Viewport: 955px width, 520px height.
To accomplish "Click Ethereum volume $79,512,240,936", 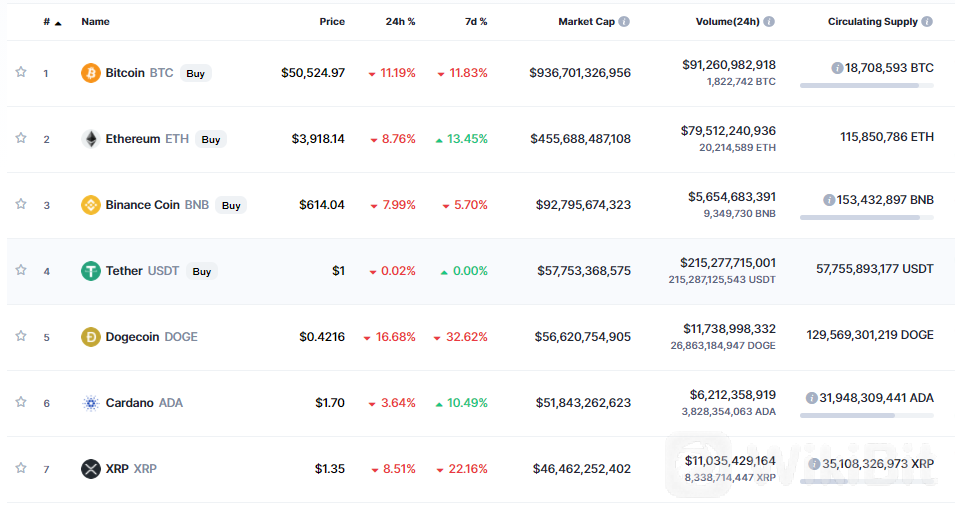I will point(728,131).
